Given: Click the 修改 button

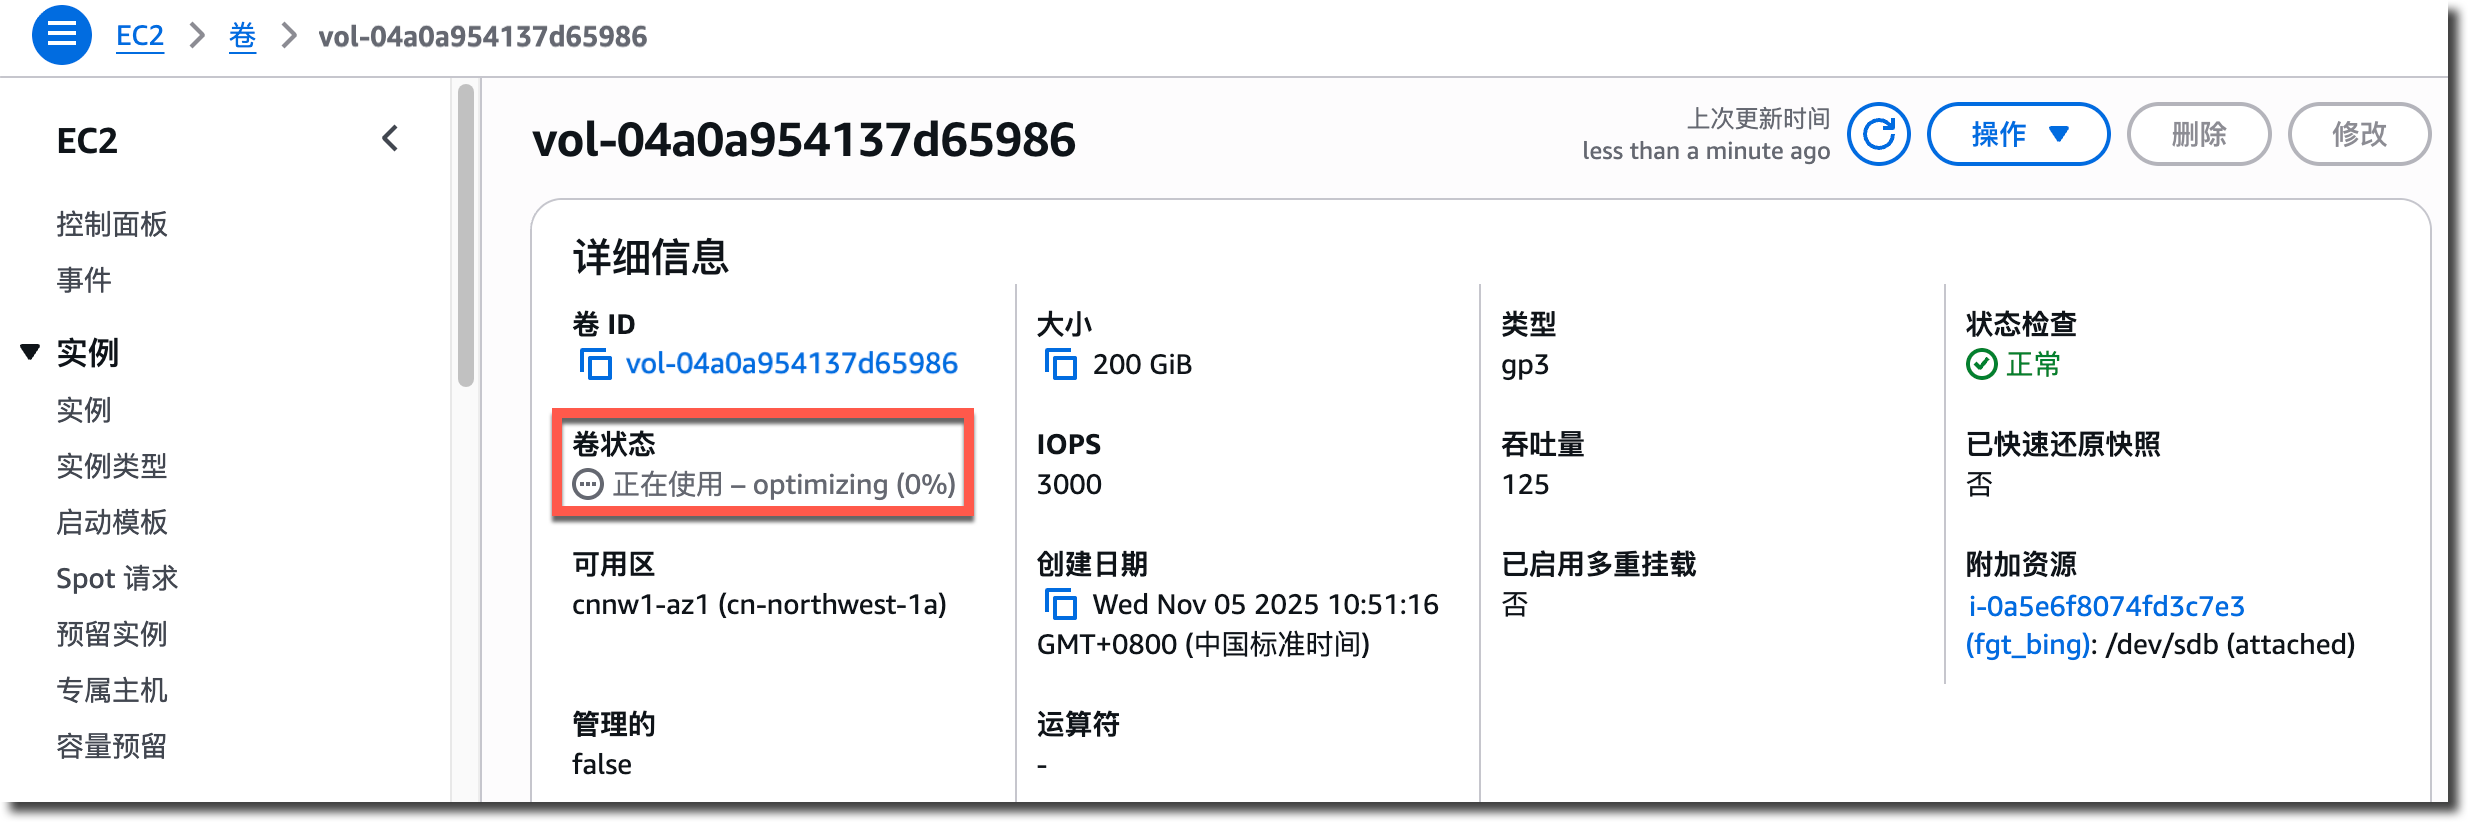Looking at the screenshot, I should point(2358,134).
